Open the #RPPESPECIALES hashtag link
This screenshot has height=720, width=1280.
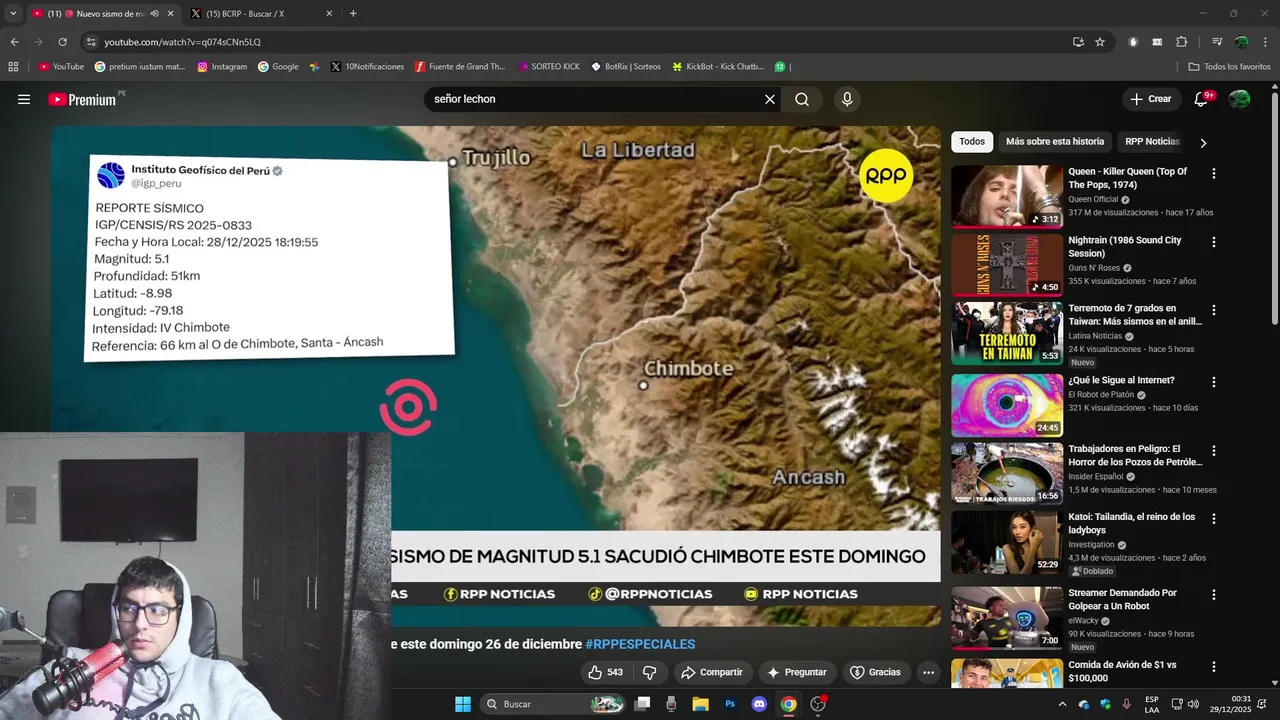tap(640, 644)
